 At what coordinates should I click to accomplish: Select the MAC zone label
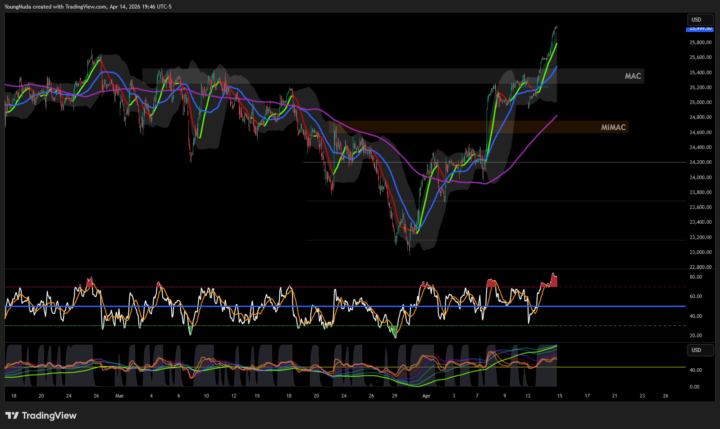tap(632, 76)
